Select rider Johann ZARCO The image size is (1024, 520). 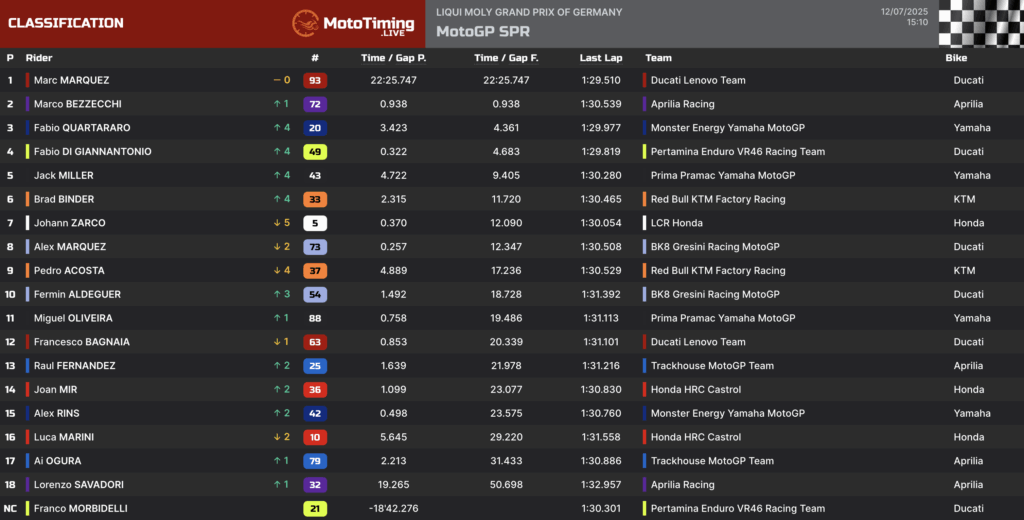tap(70, 223)
